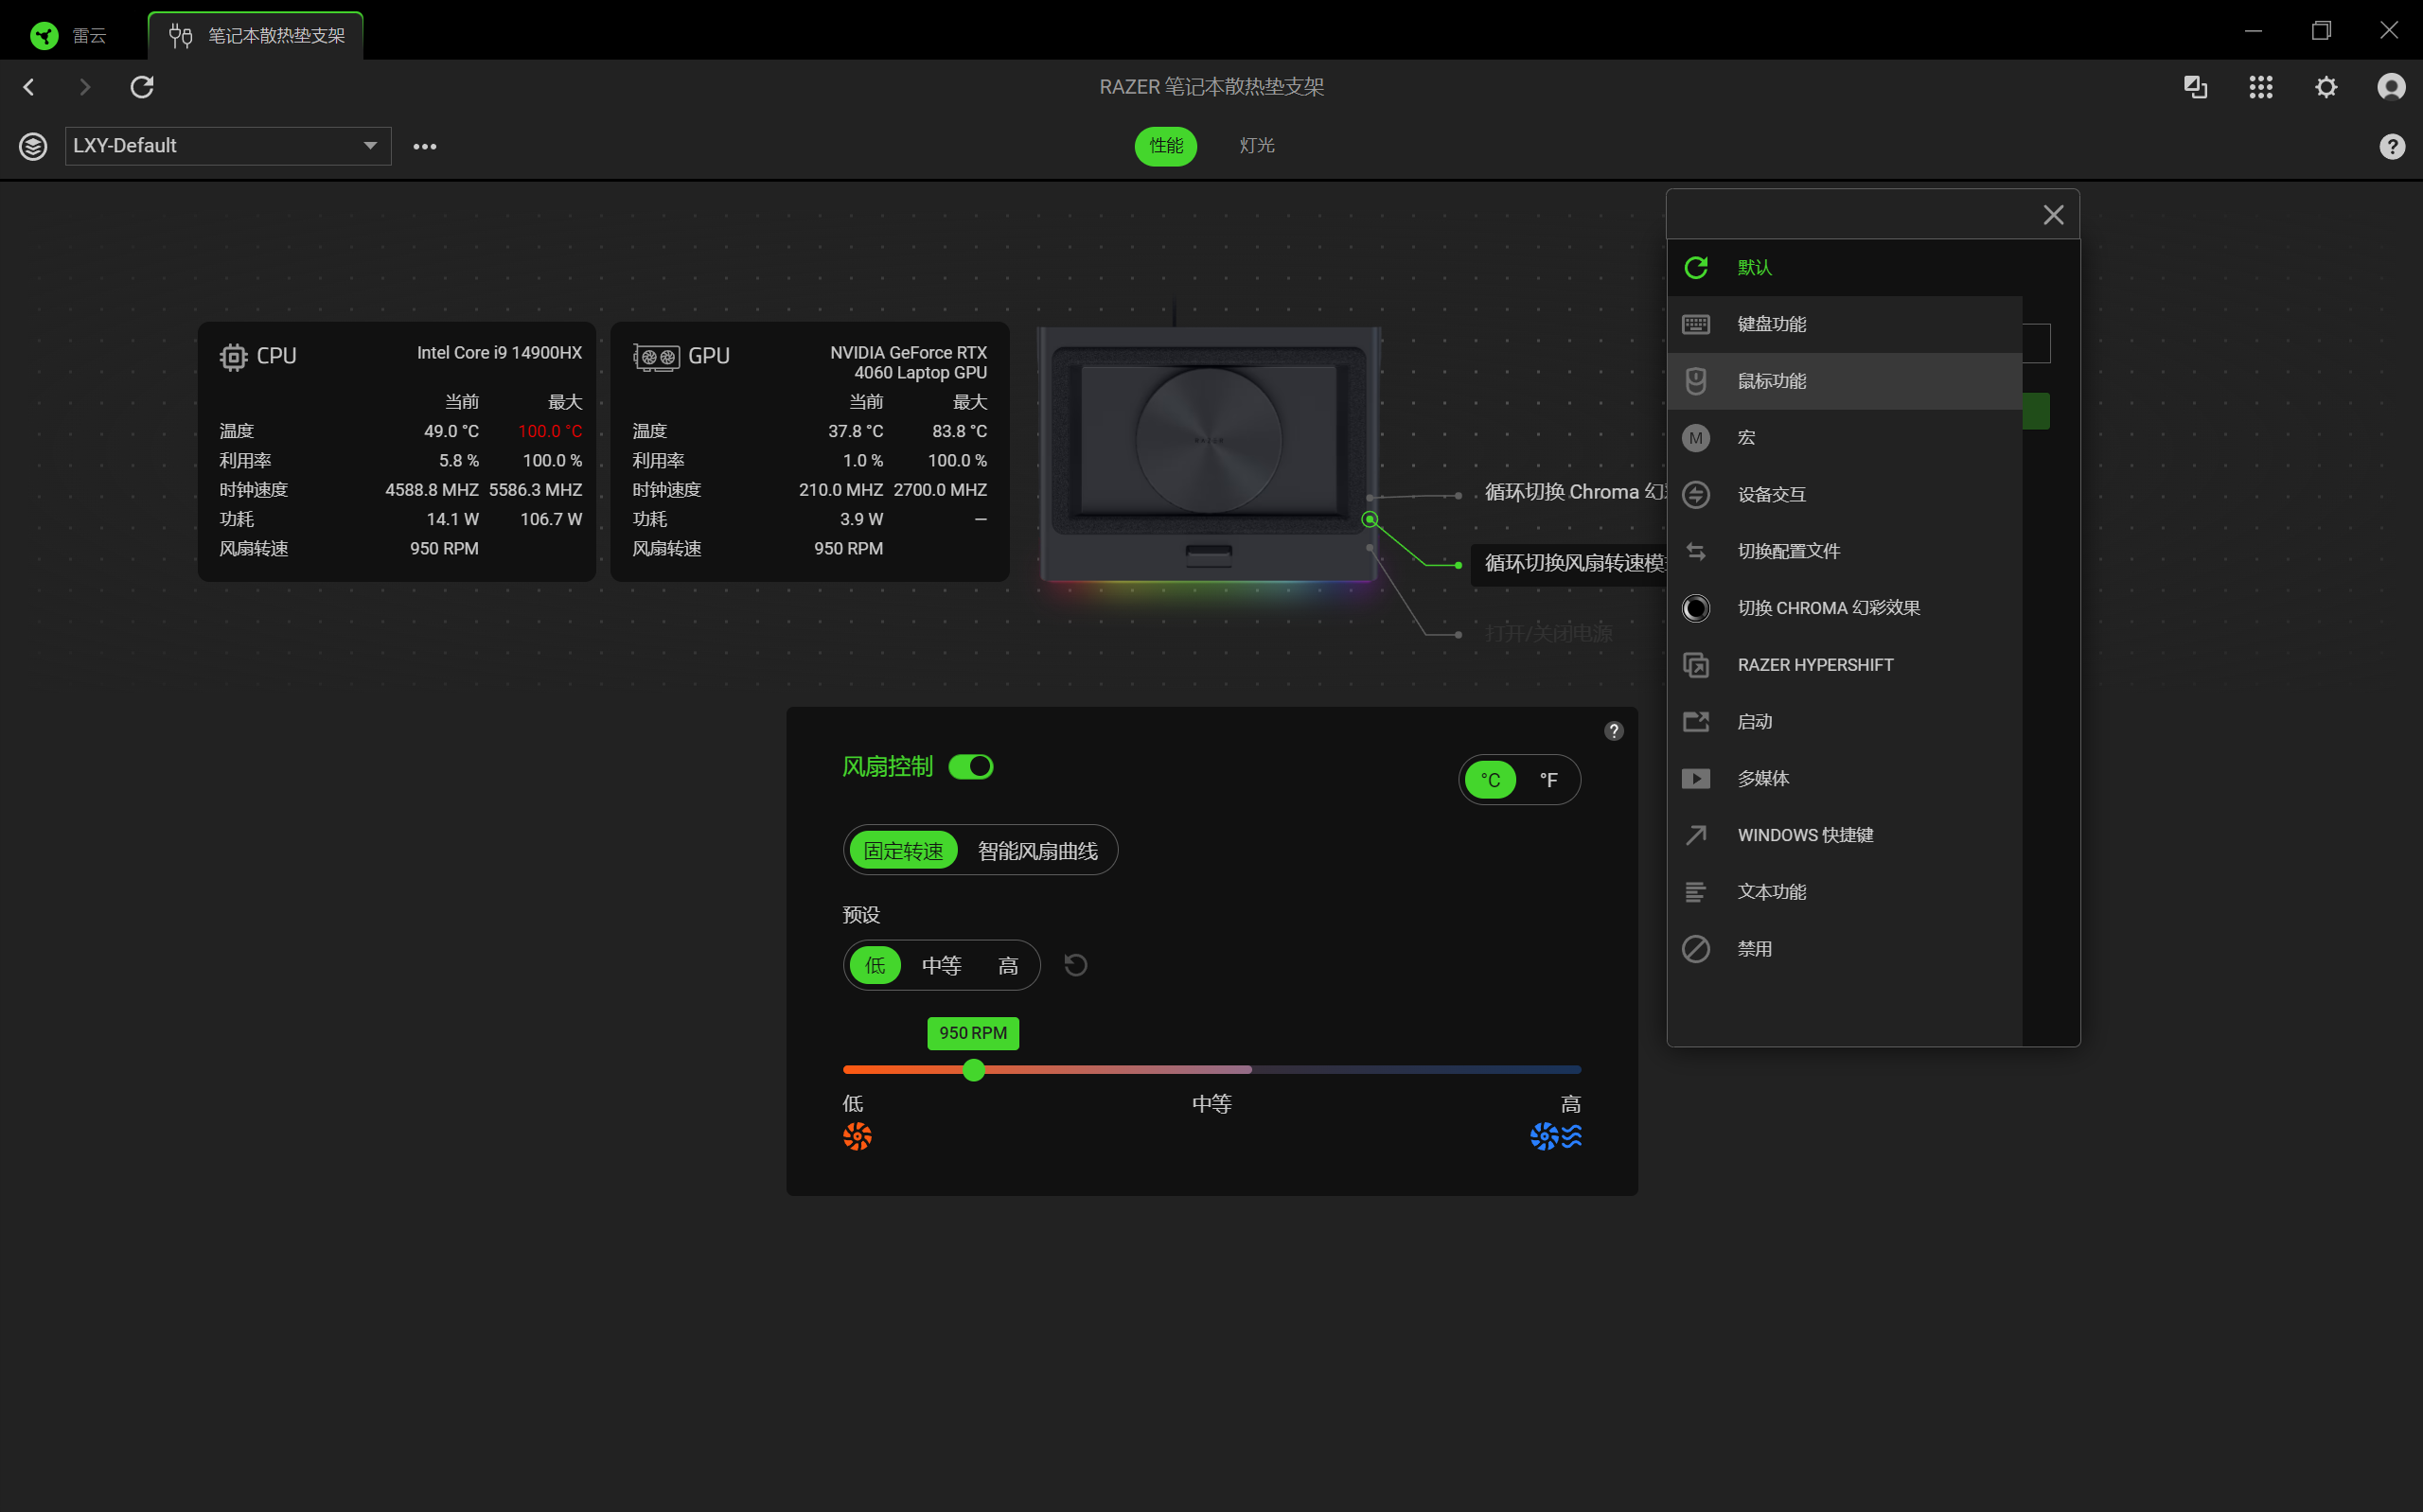
Task: Select the 高 fan preset button
Action: [1008, 965]
